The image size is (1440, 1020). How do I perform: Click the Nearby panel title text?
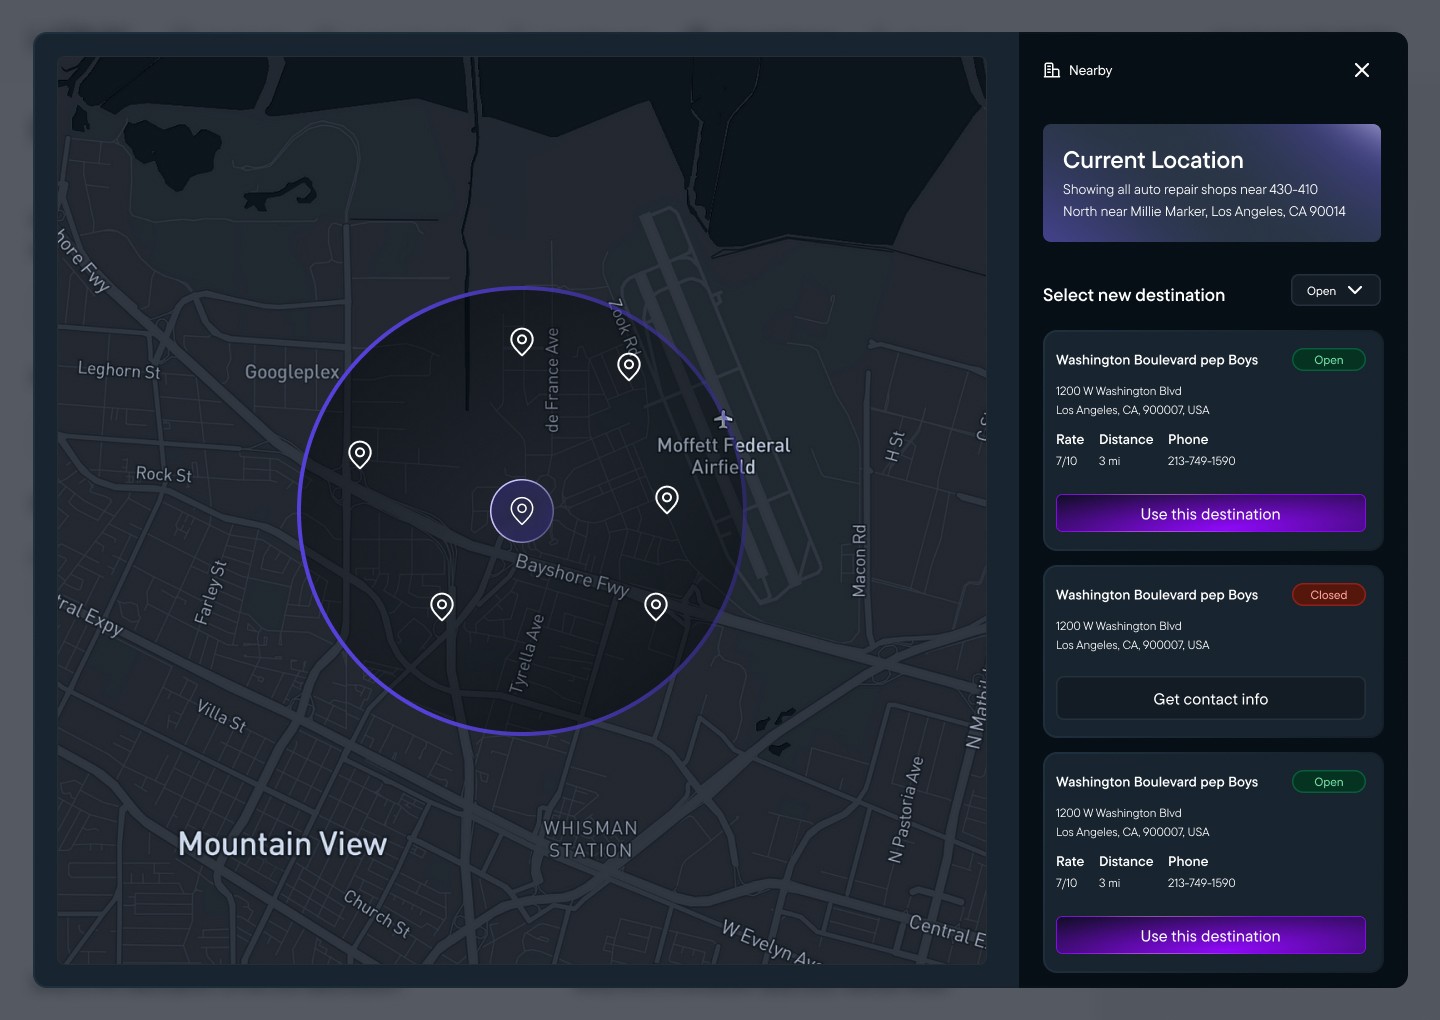(1090, 70)
